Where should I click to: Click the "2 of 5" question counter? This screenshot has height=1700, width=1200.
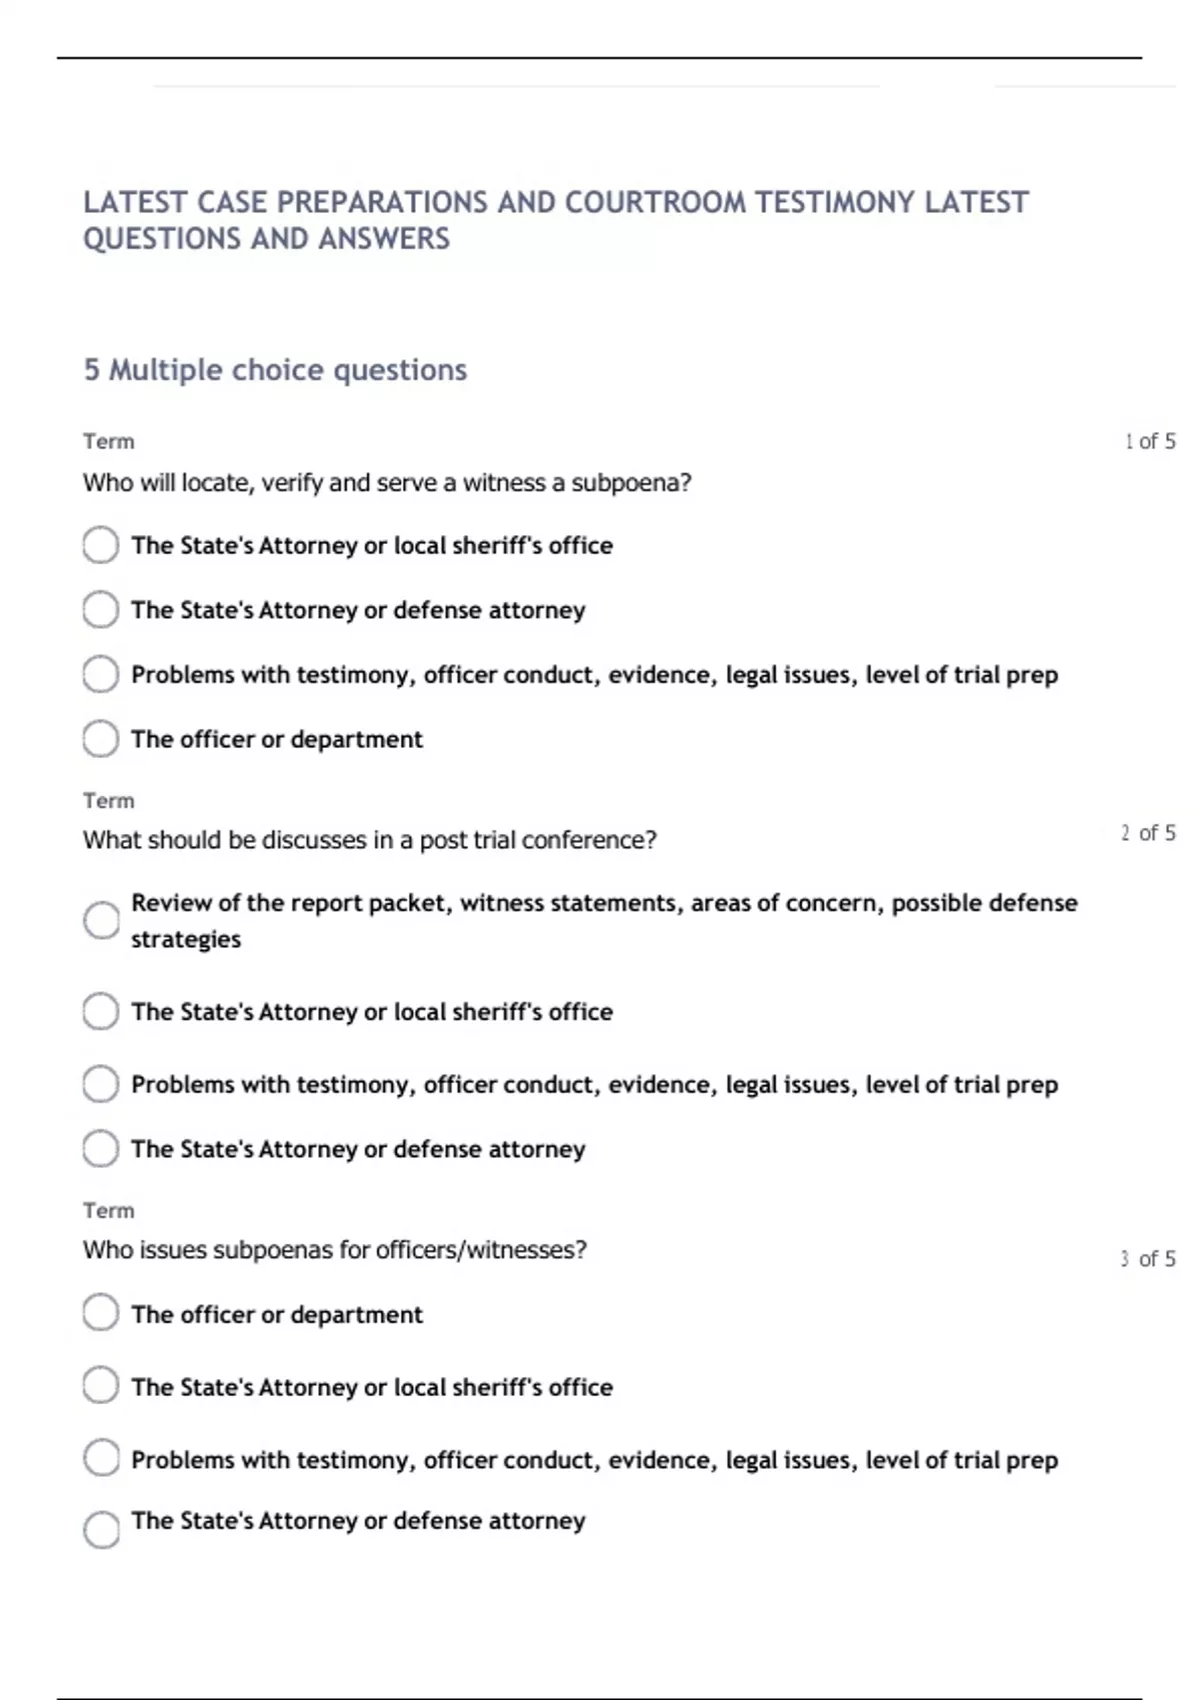click(1148, 833)
